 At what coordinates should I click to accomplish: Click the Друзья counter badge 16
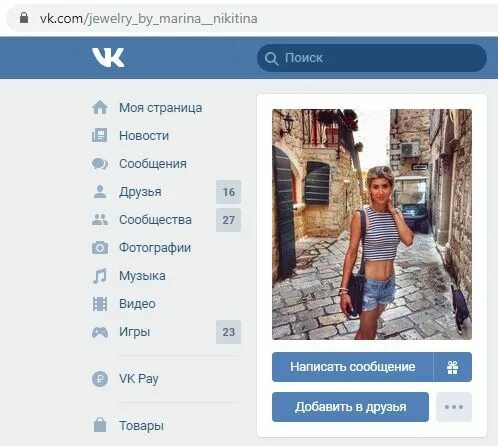click(228, 192)
